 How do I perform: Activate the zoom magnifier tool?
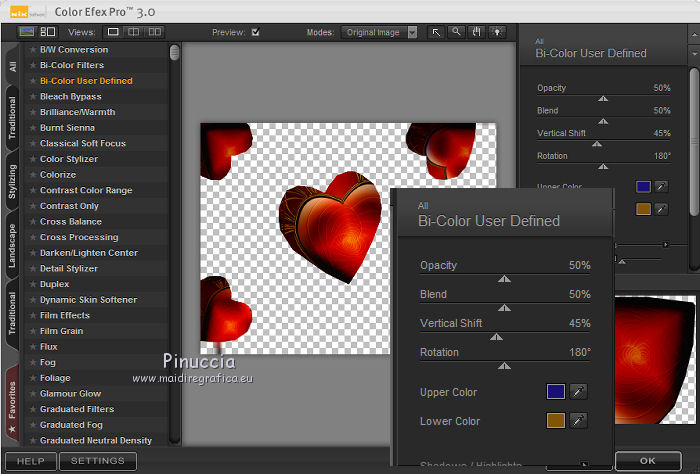tap(455, 32)
